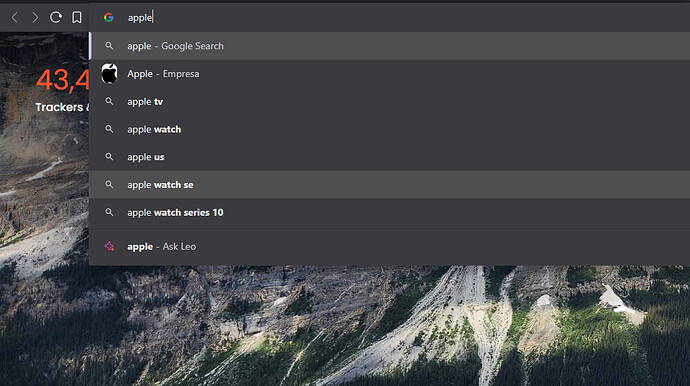The height and width of the screenshot is (386, 690).
Task: Bookmark this page with bookmark icon
Action: (77, 18)
